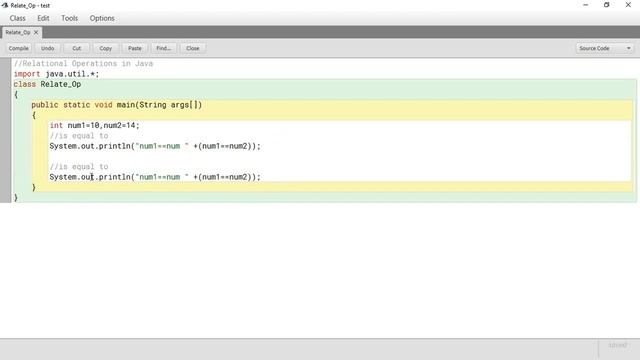
Task: Open the Tools menu
Action: coord(69,18)
